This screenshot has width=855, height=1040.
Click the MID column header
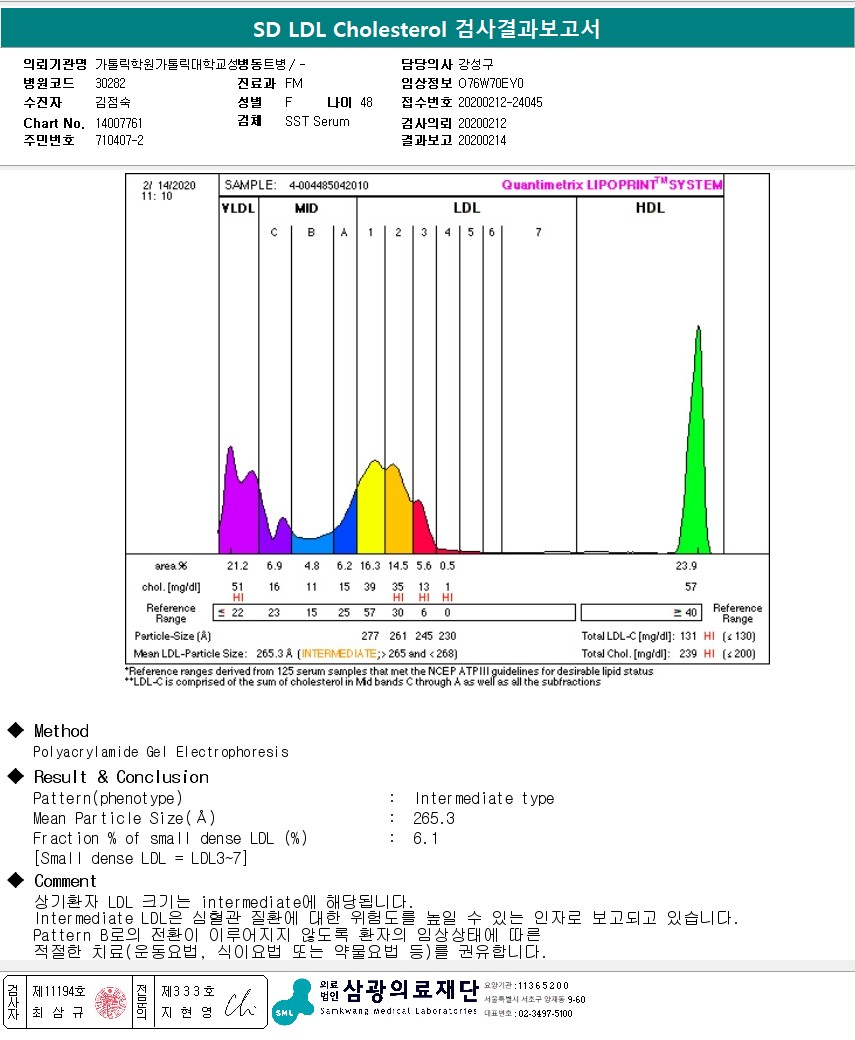pos(306,208)
